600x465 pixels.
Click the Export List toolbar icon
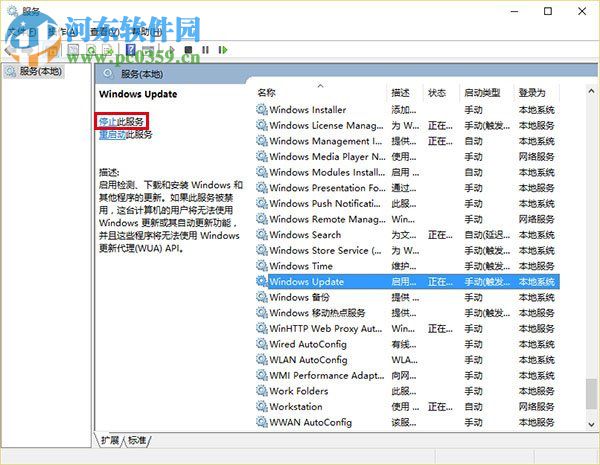click(x=108, y=50)
